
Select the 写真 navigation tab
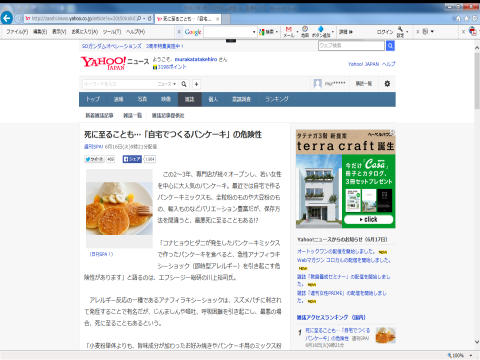[x=142, y=99]
